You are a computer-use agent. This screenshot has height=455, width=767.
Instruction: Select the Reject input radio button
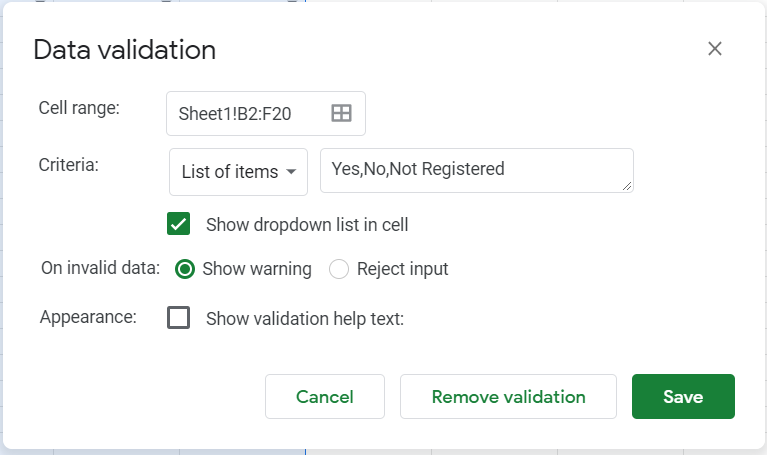[339, 269]
